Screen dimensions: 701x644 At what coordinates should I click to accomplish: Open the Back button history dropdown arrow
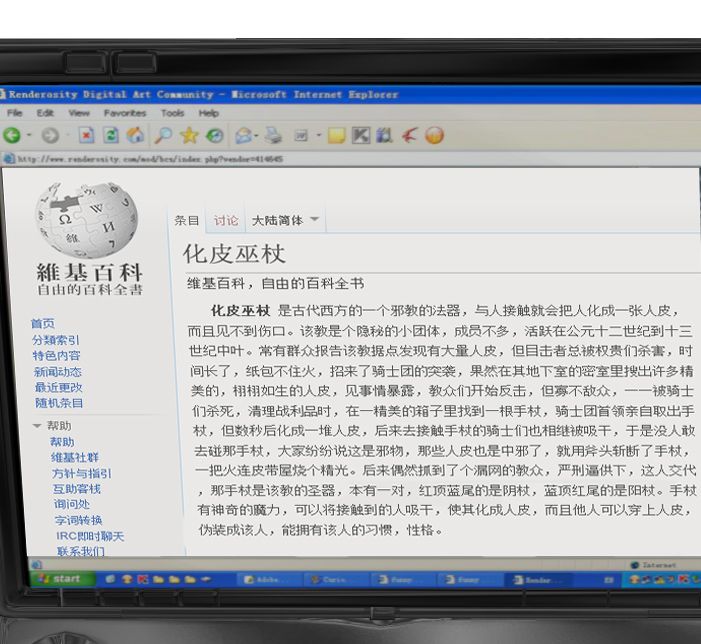pos(29,135)
